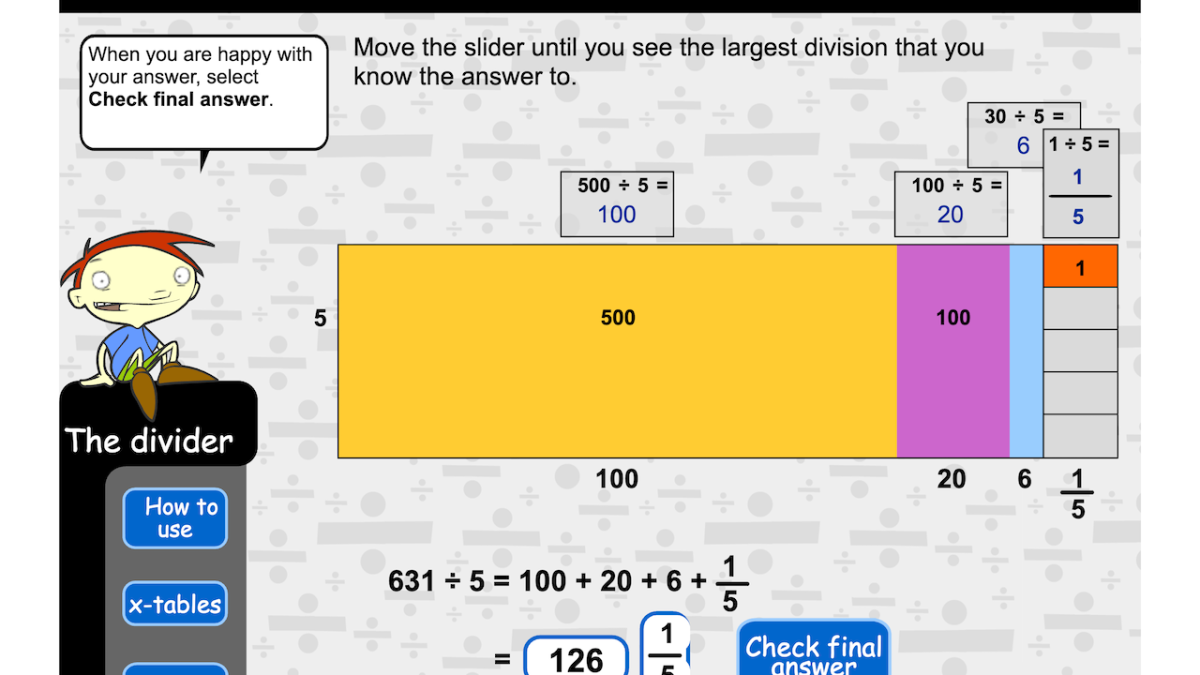
Task: Select the orange block labeled 1
Action: tap(1080, 266)
